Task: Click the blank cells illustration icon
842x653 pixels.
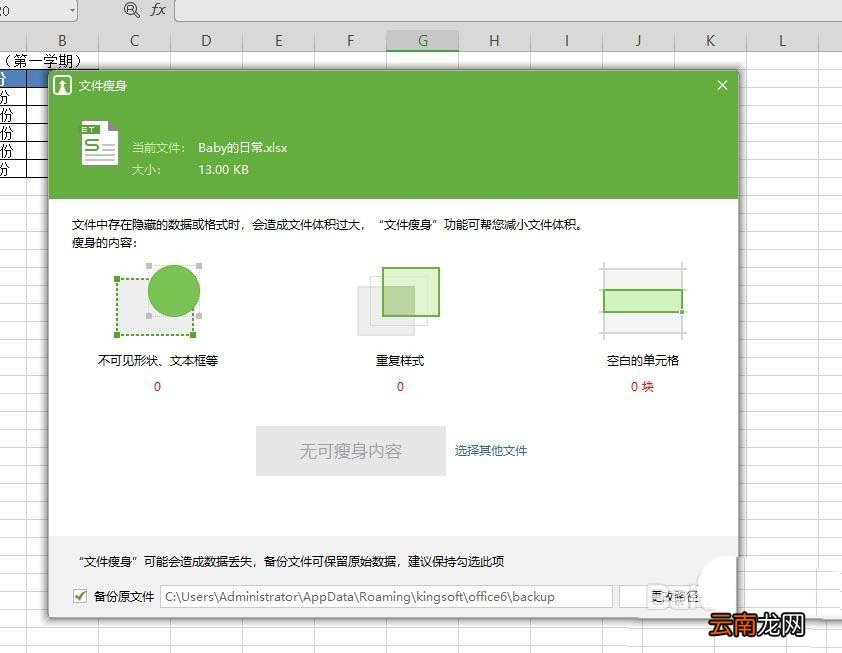Action: (x=643, y=301)
